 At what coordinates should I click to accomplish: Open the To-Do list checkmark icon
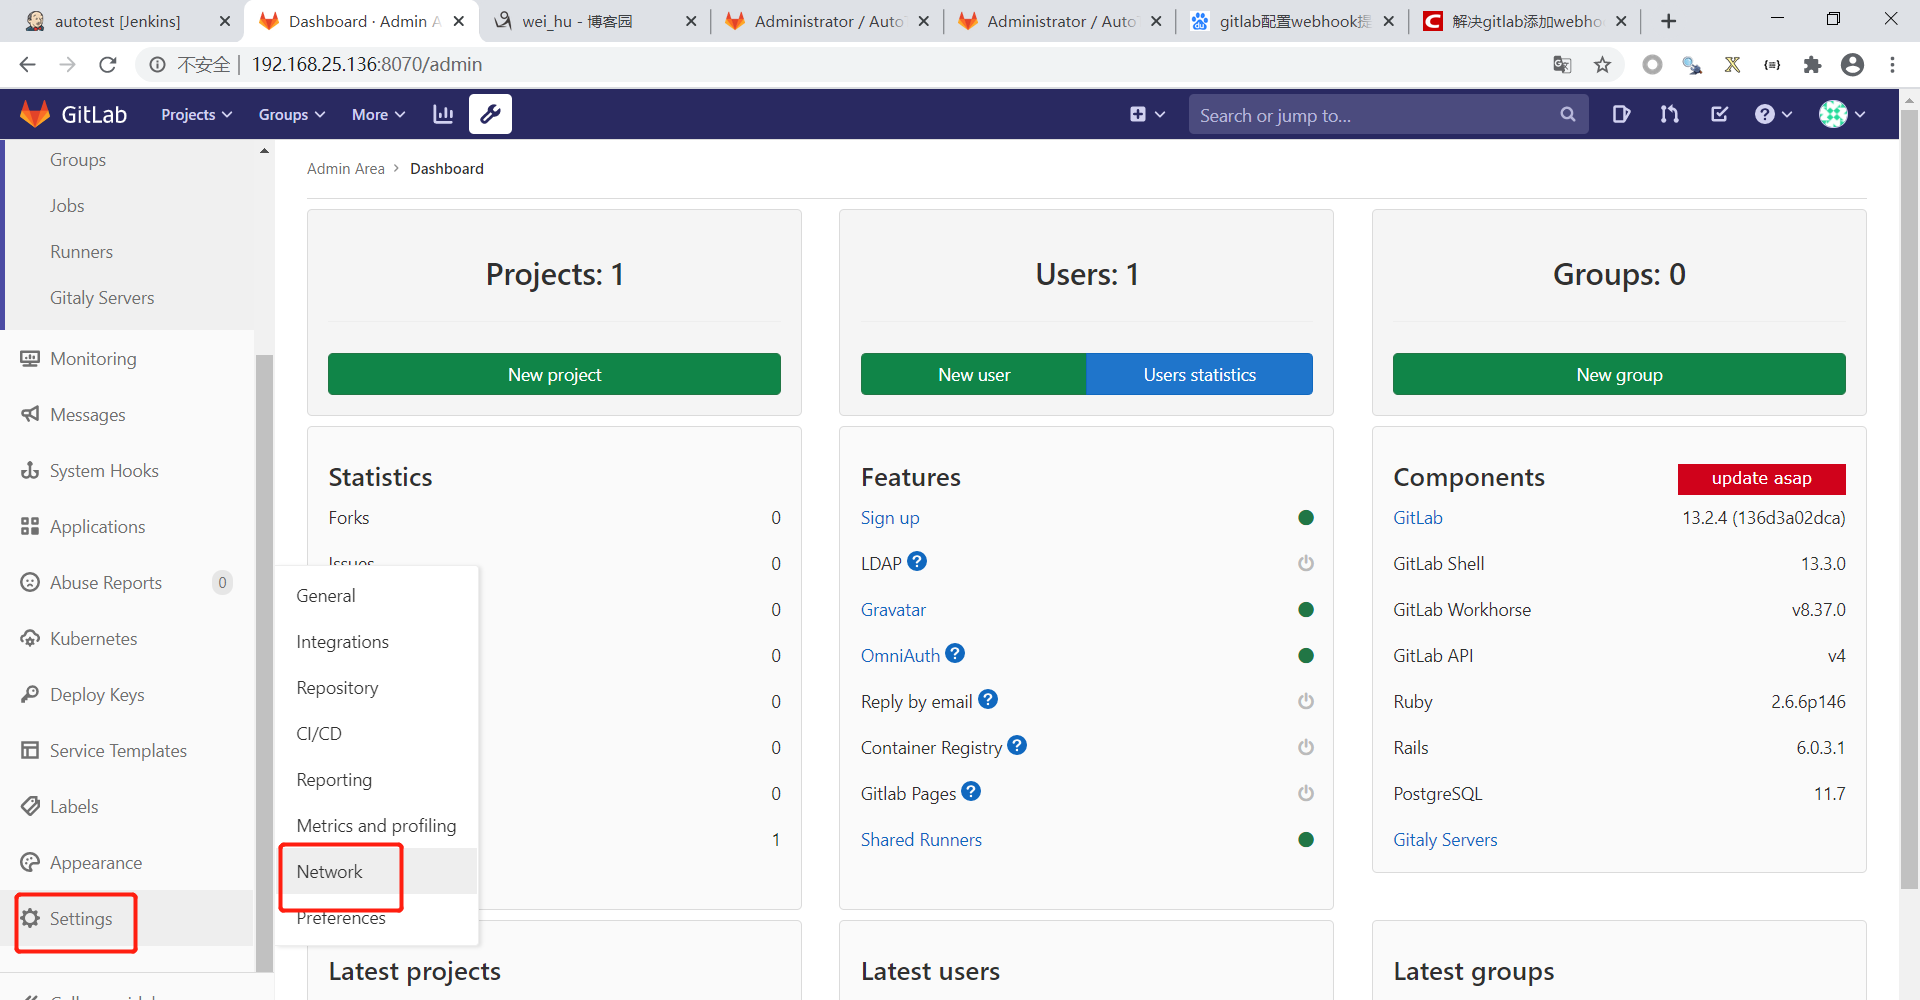[x=1719, y=114]
